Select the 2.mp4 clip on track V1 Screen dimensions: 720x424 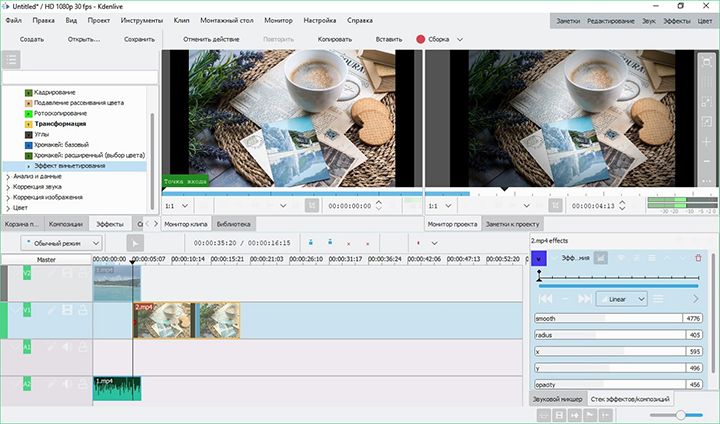pyautogui.click(x=186, y=320)
